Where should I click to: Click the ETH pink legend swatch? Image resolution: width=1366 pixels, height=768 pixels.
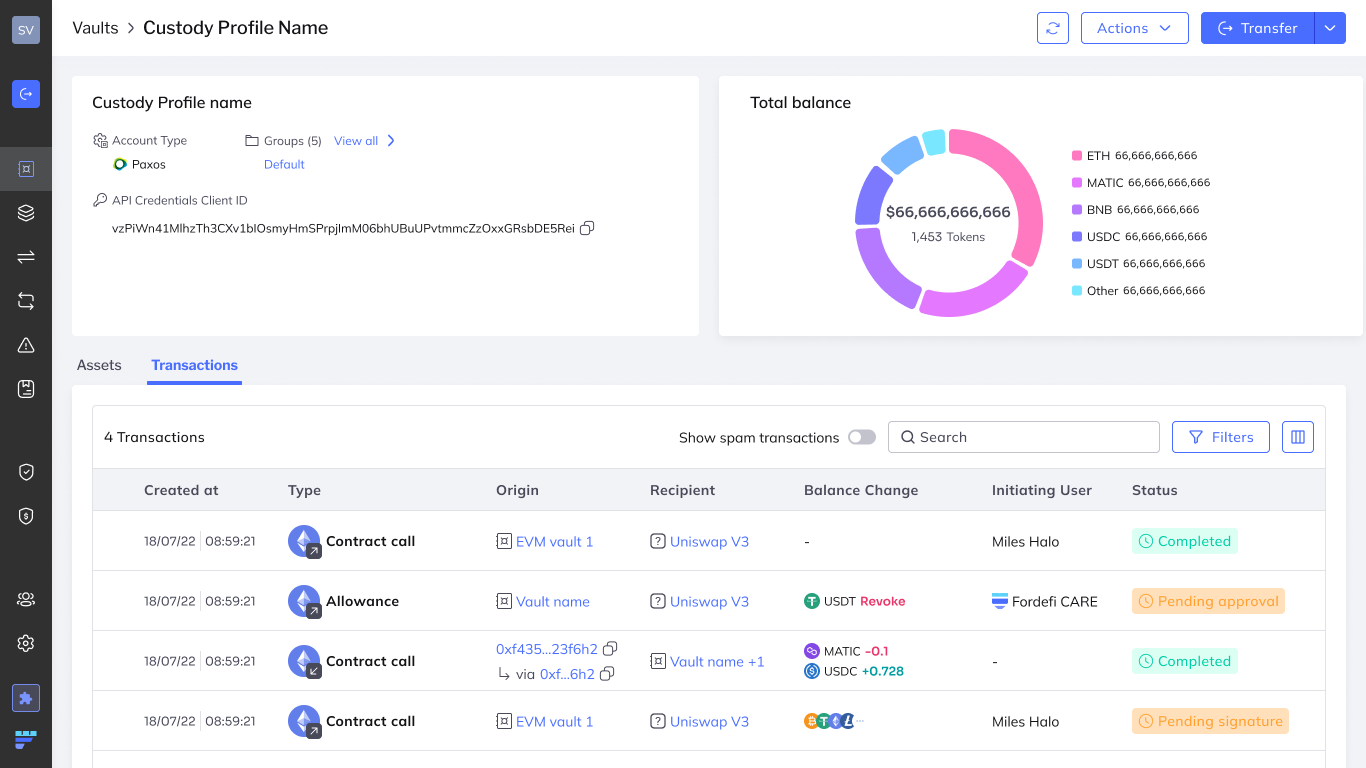[x=1077, y=156]
